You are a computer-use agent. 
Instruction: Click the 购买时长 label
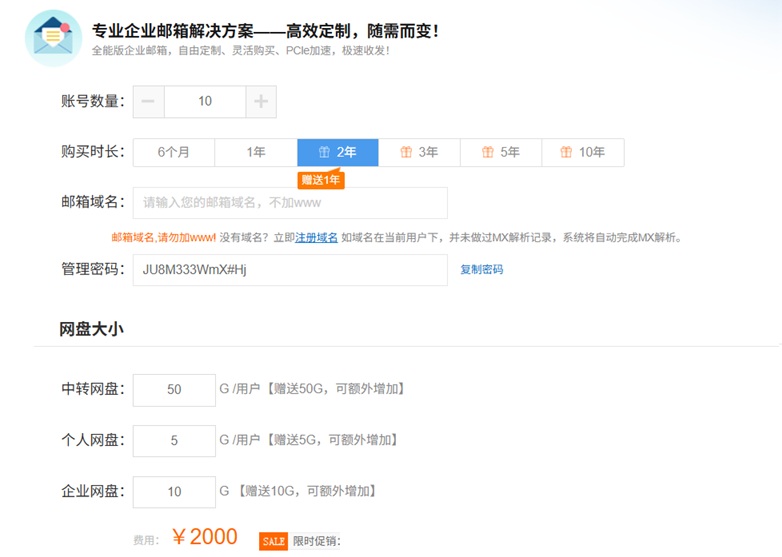(93, 152)
